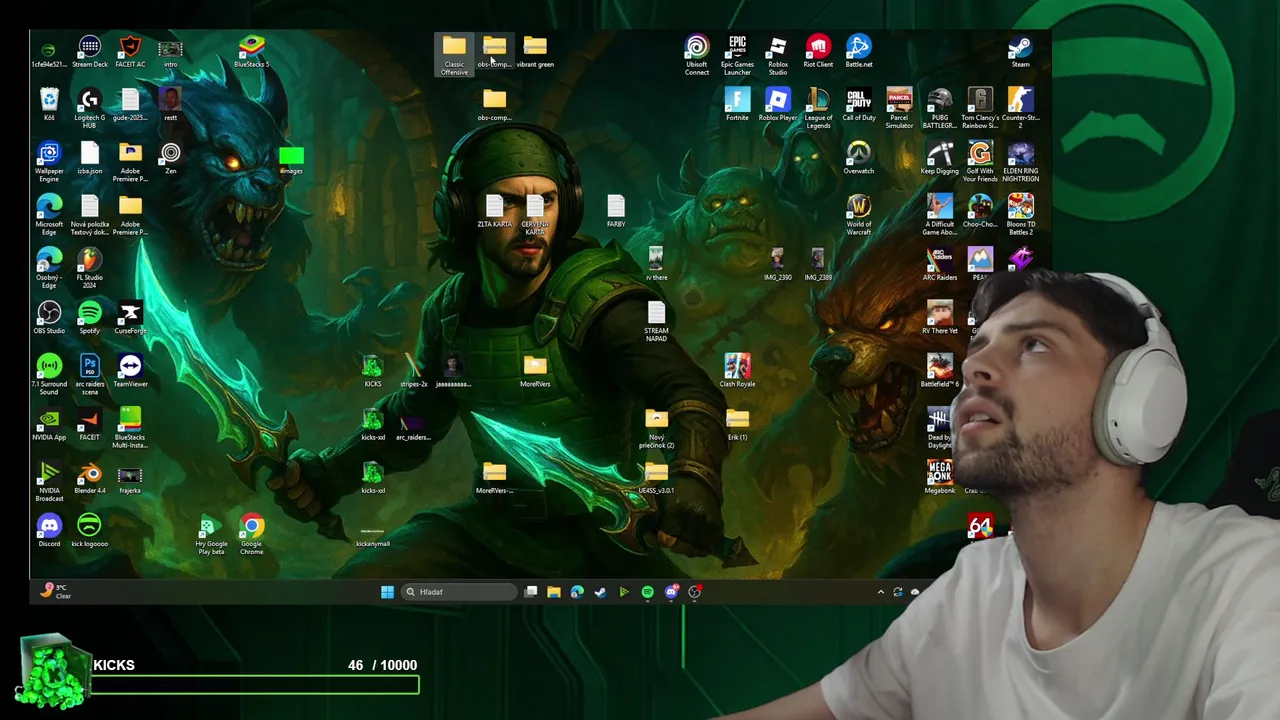
Task: Select the Zen browser desktop icon
Action: coord(171,158)
